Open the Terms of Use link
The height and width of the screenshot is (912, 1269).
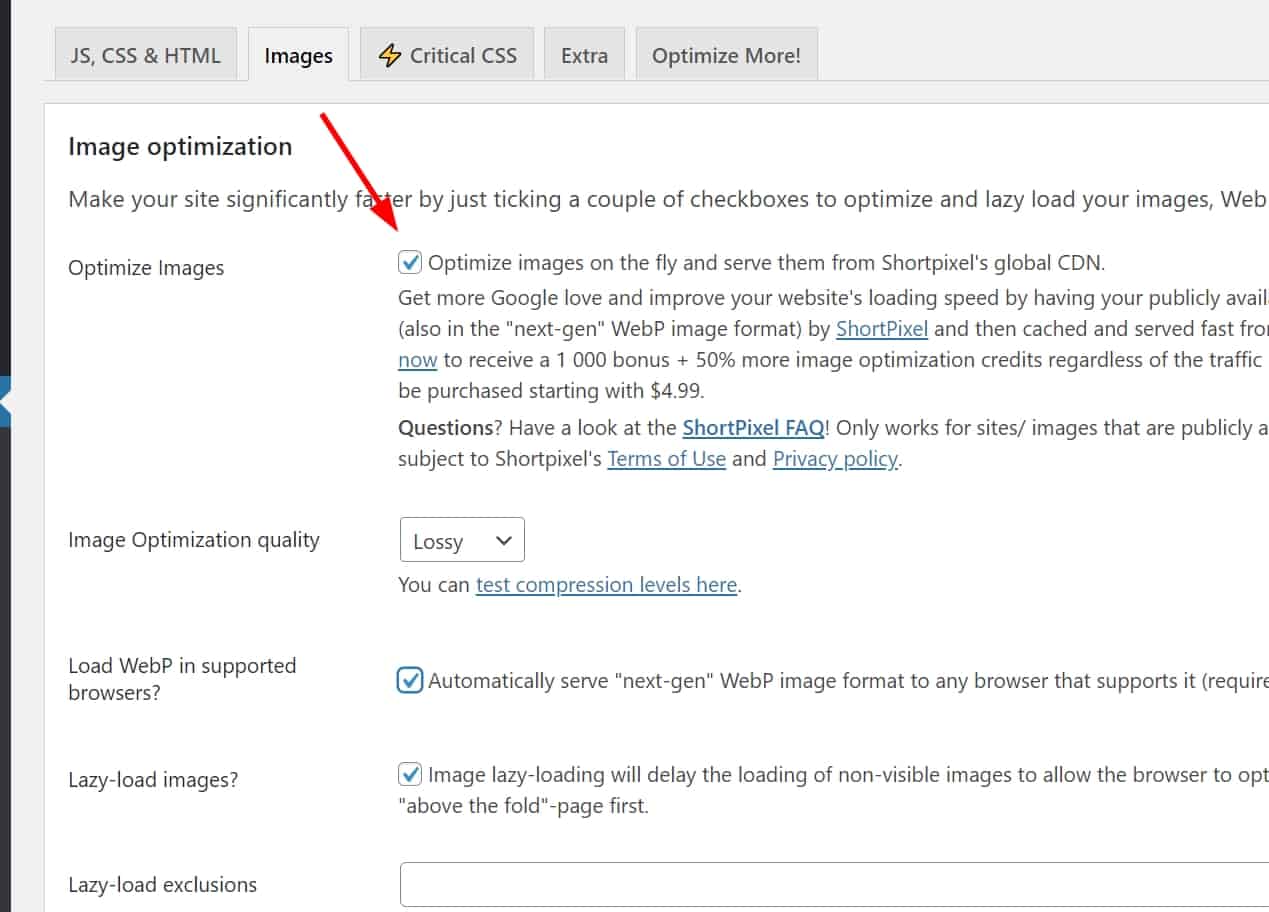666,459
